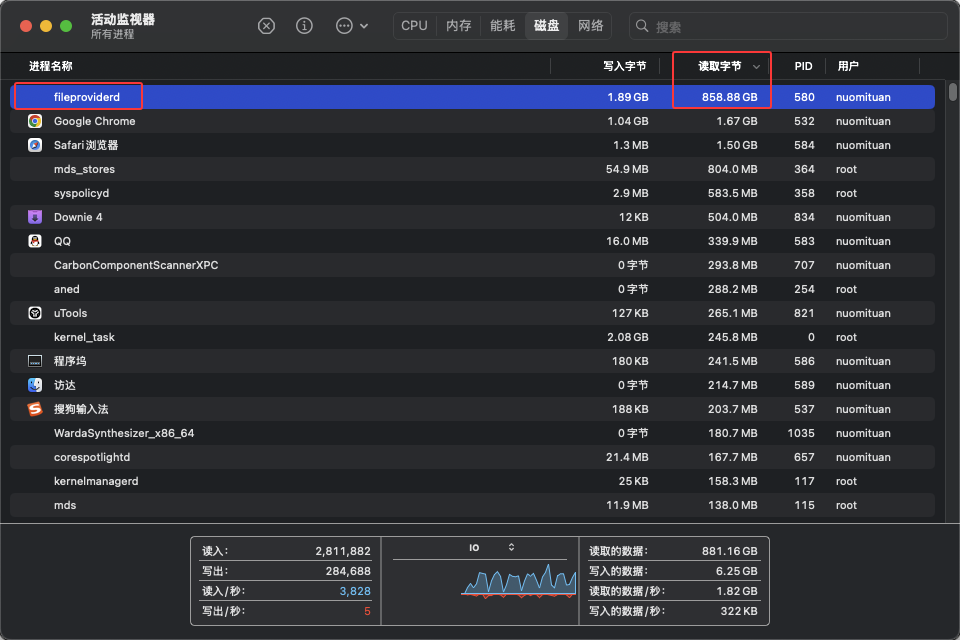
Task: Click the Google Chrome process icon
Action: pos(35,121)
